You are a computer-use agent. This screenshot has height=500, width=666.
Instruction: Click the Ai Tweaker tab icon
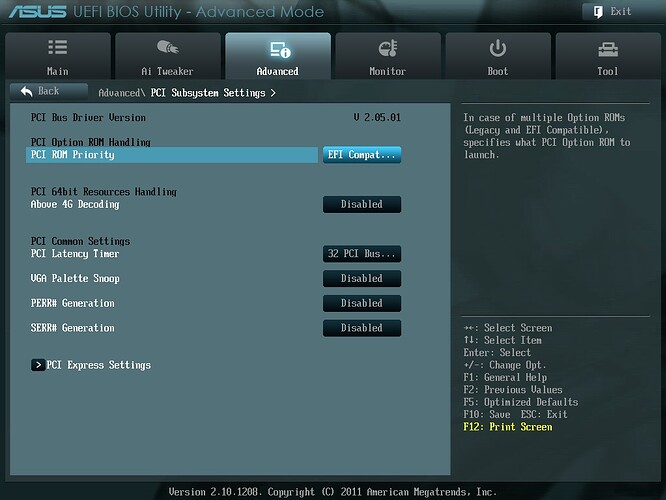167,48
